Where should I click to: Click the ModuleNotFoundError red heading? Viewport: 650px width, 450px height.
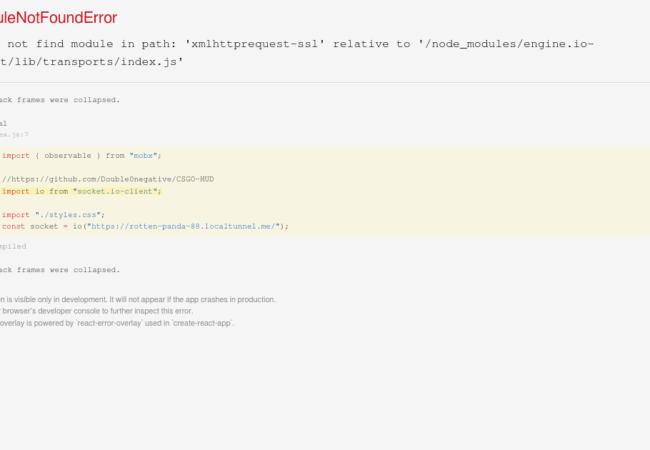(59, 18)
